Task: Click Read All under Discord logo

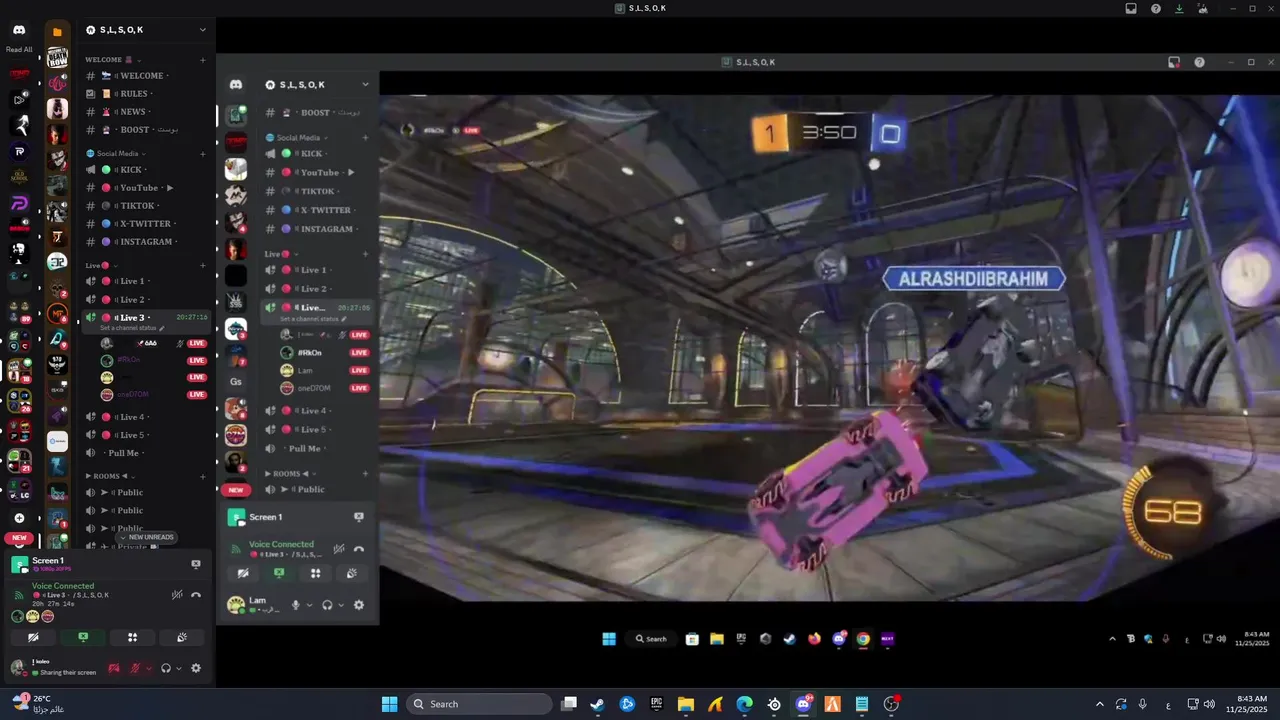Action: 19,49
